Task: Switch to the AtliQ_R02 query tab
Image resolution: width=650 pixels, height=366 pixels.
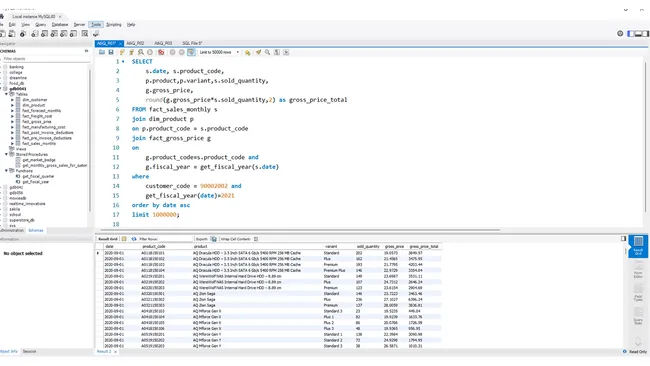Action: [135, 43]
